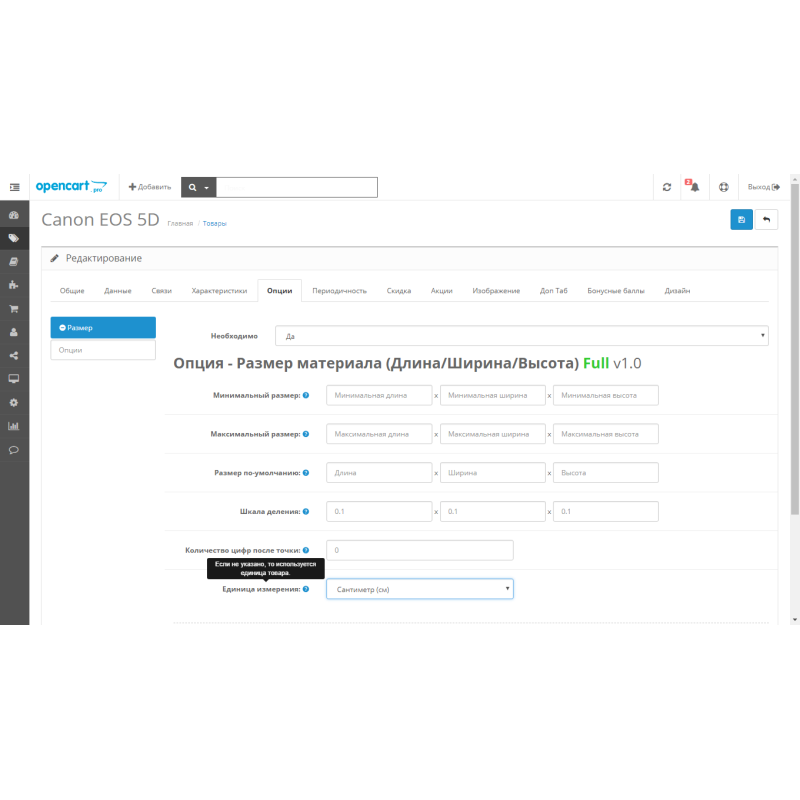Switch to the Характеристики tab
Screen dimensions: 800x800
(219, 291)
